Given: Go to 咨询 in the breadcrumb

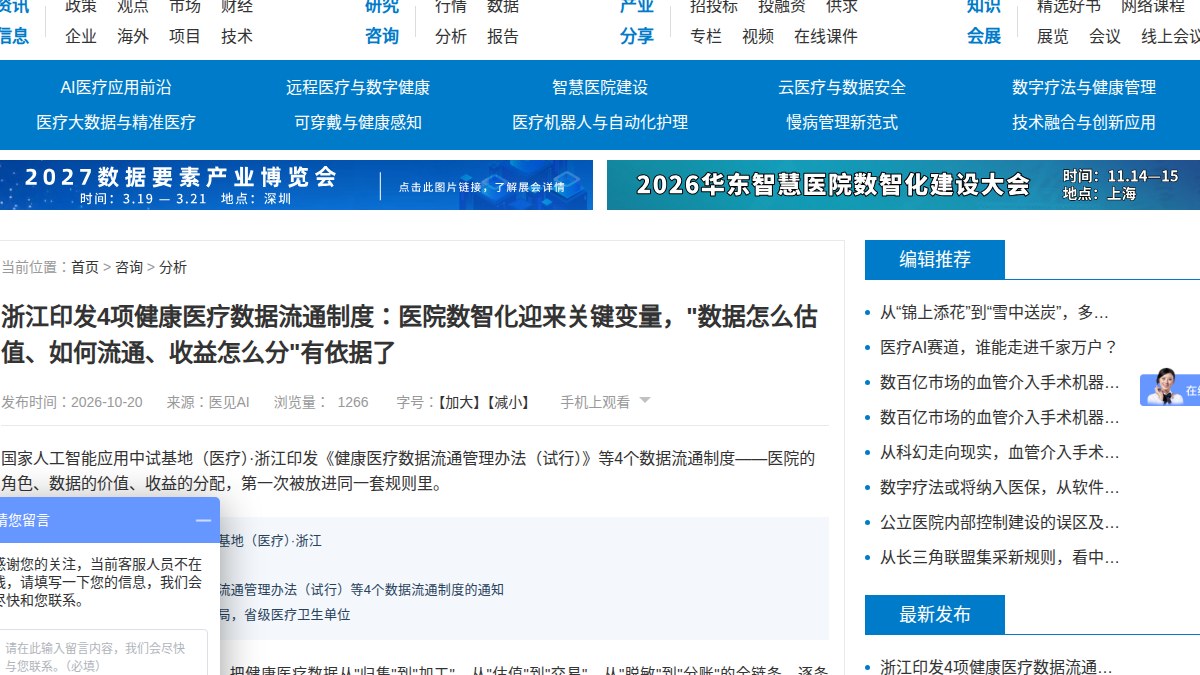Looking at the screenshot, I should coord(129,267).
